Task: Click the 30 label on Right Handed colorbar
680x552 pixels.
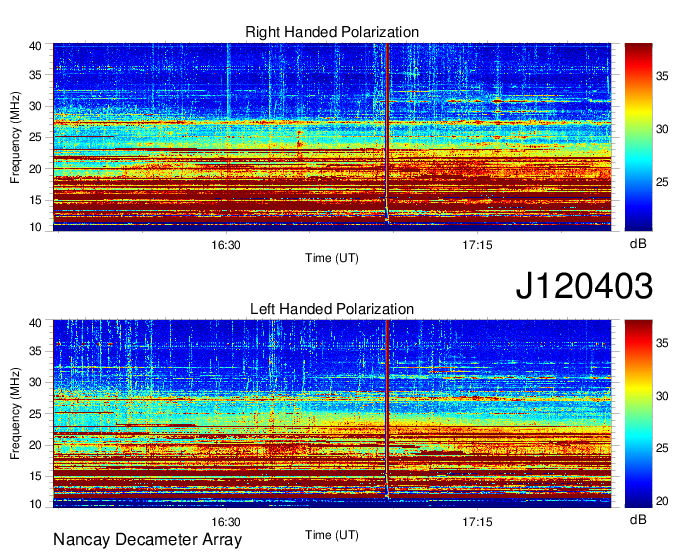Action: pos(662,129)
